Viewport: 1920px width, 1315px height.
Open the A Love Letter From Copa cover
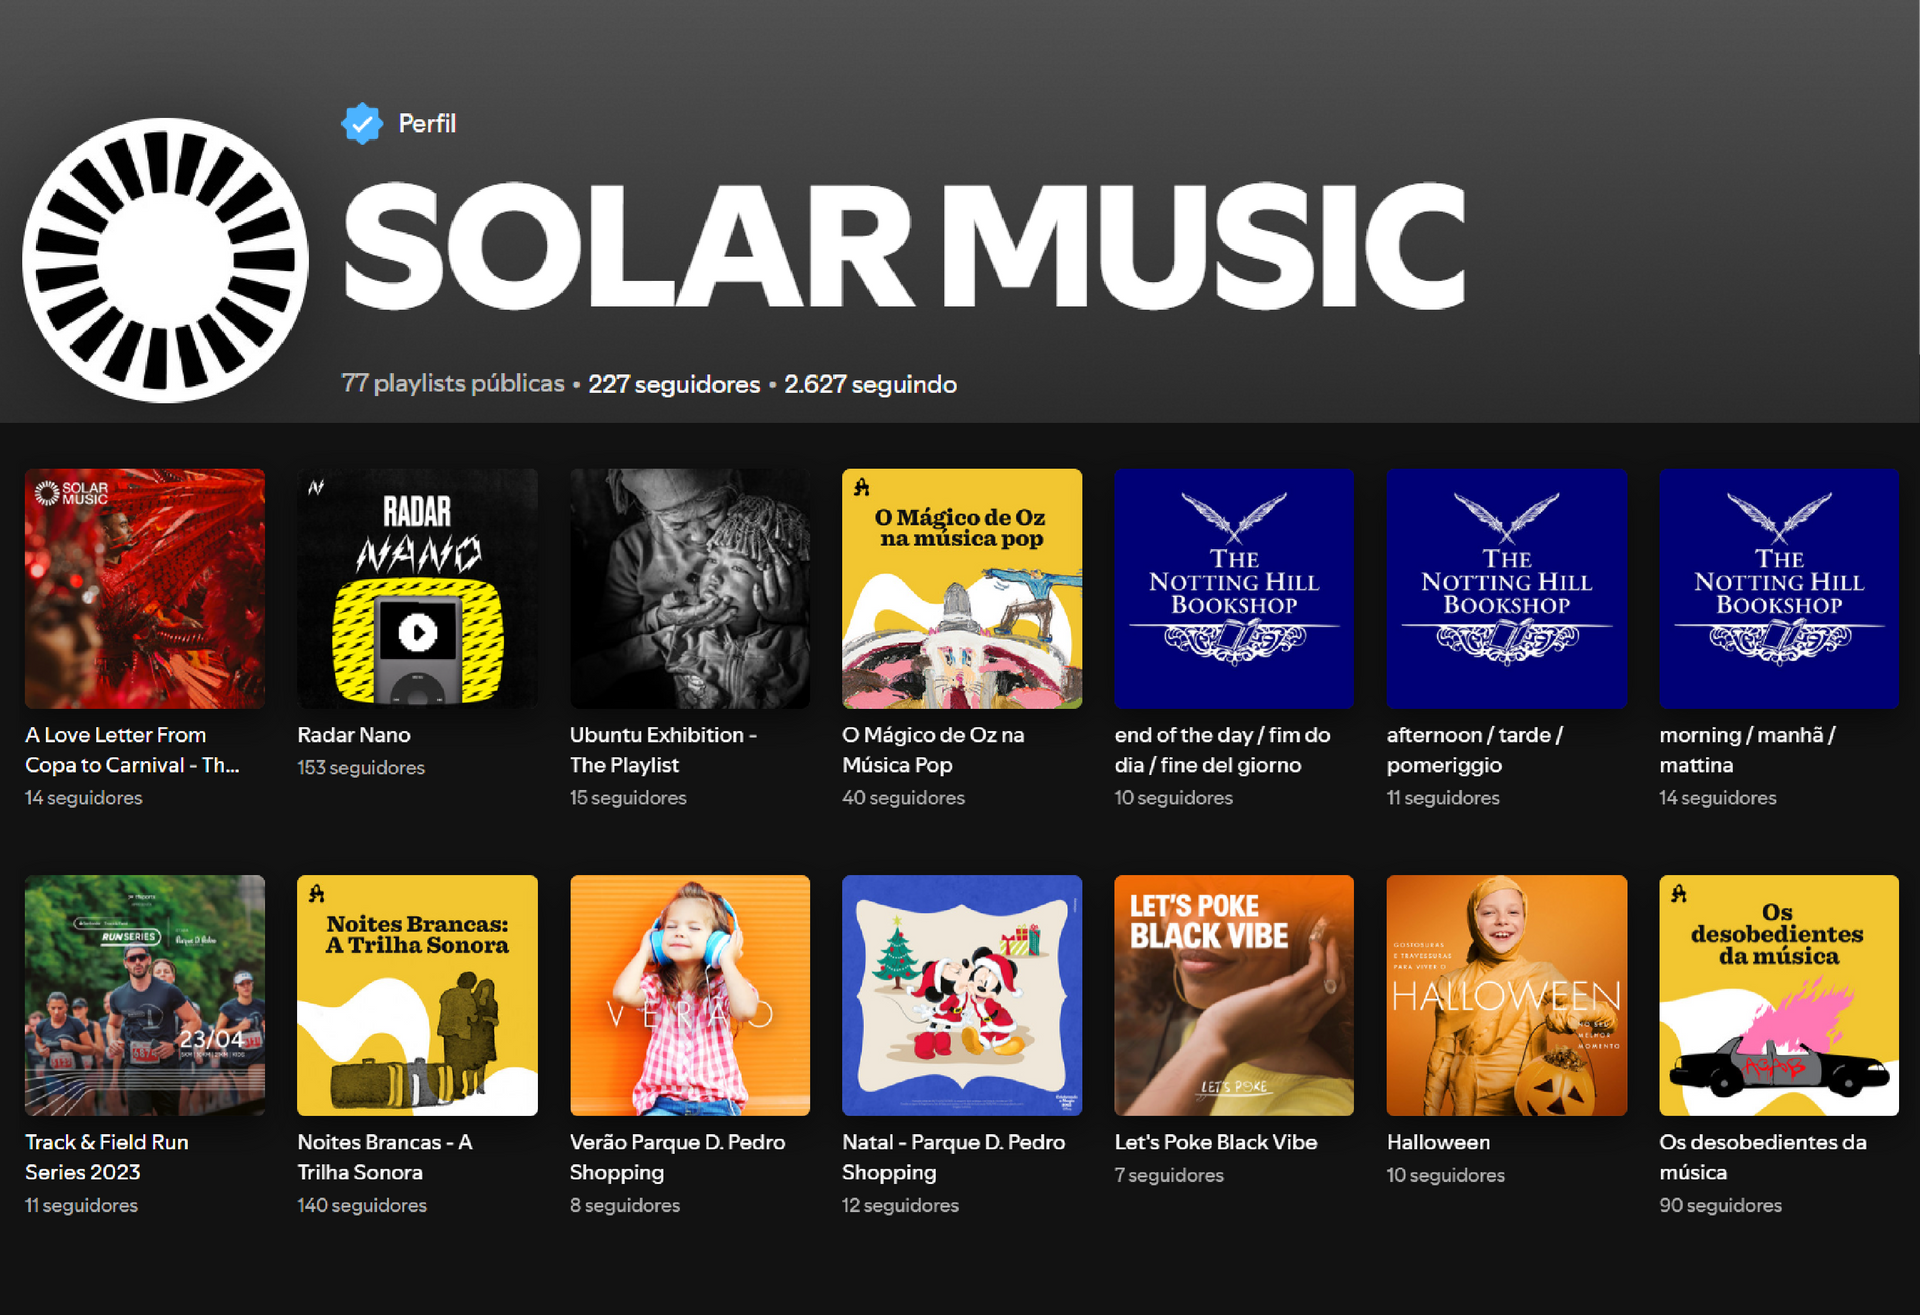coord(145,589)
